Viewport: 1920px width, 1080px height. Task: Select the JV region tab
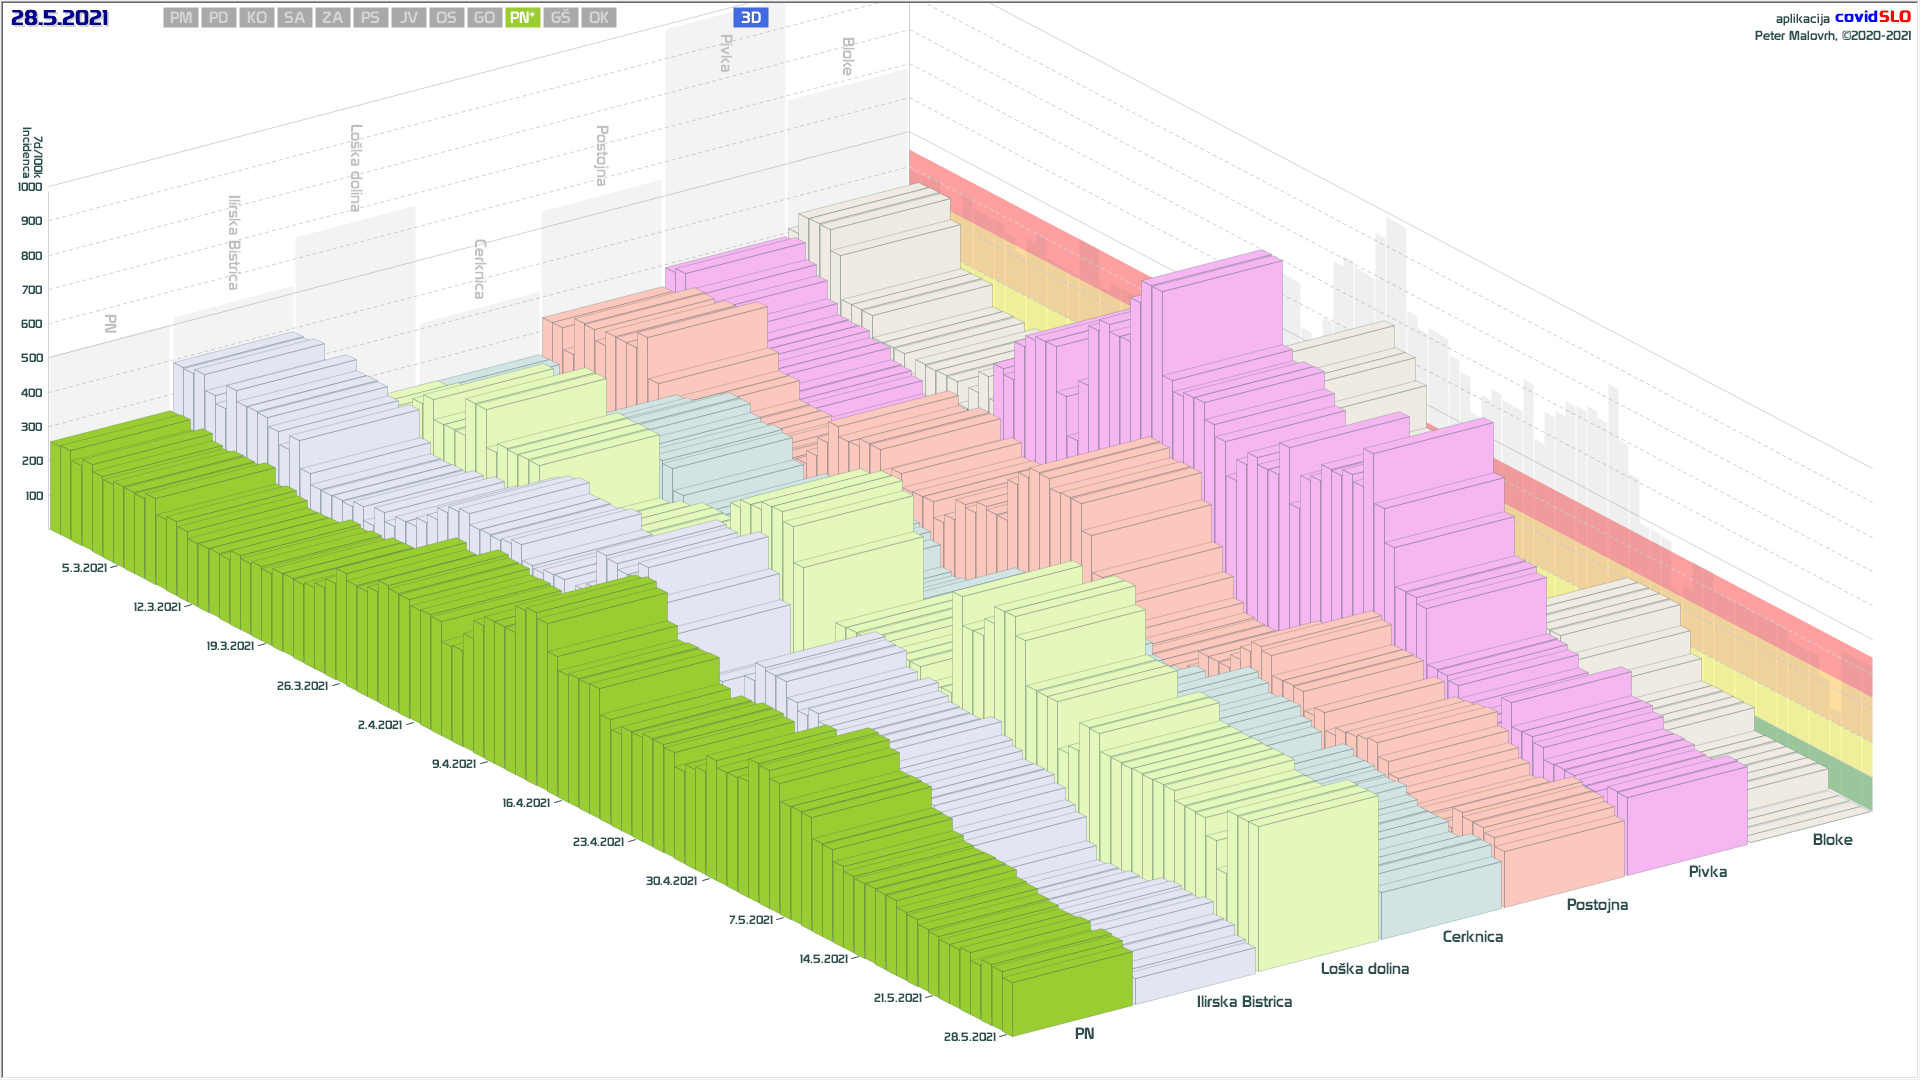click(x=409, y=18)
